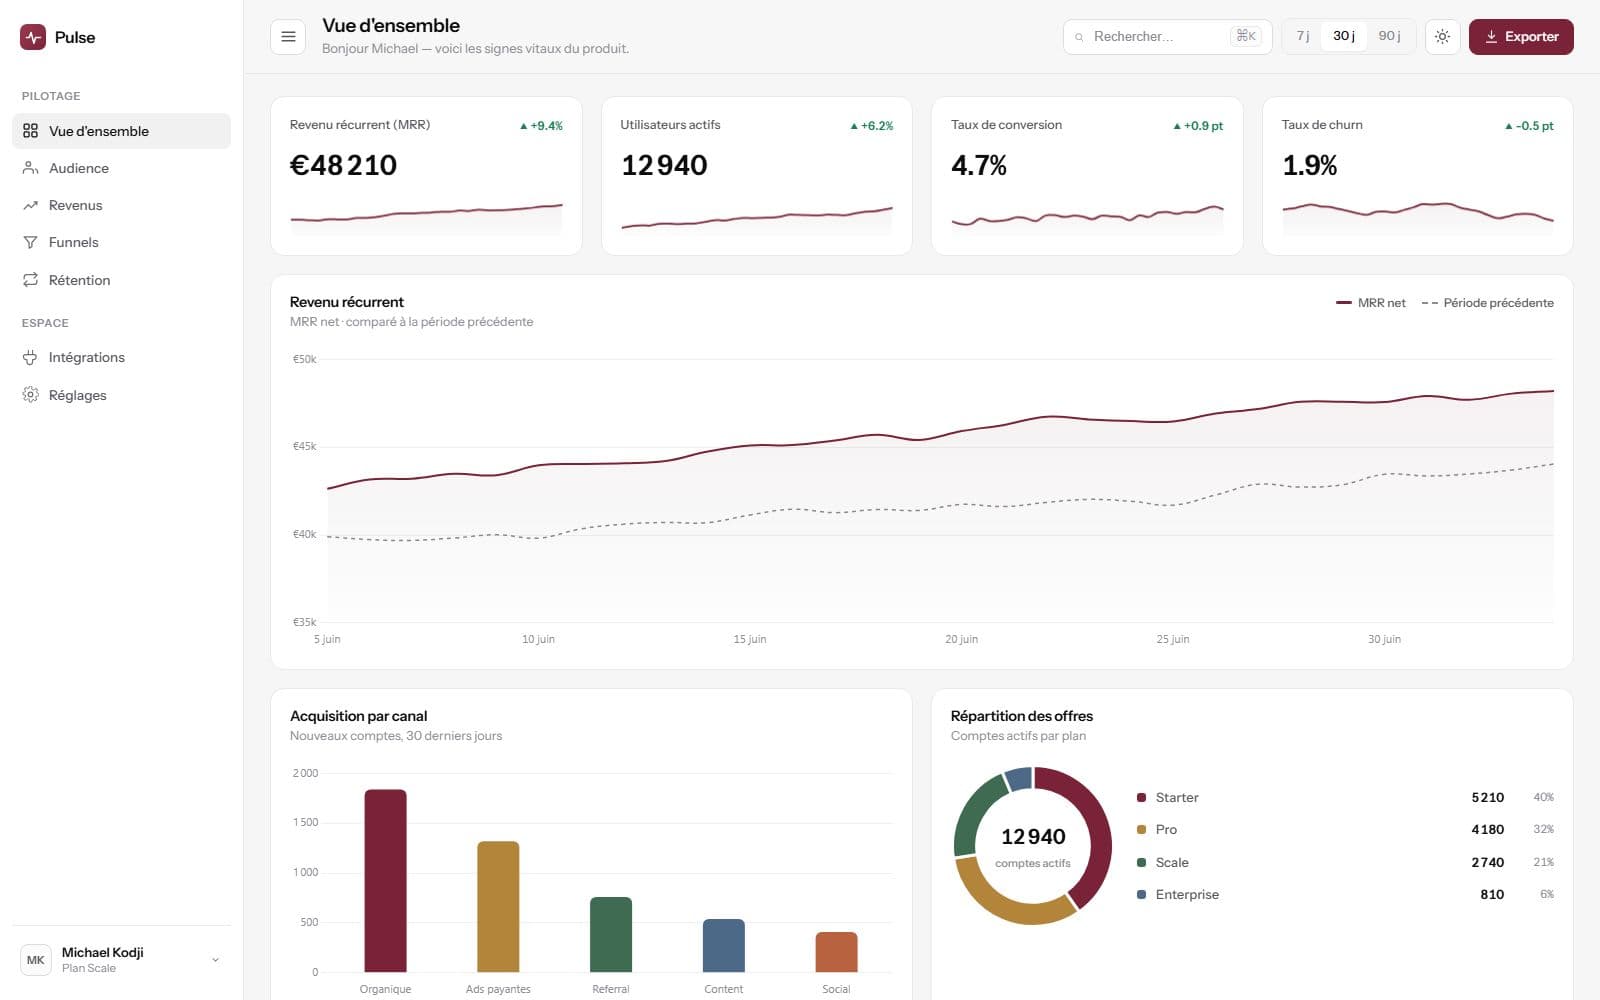This screenshot has height=1000, width=1600.
Task: Click the Pulse logo icon
Action: click(33, 37)
